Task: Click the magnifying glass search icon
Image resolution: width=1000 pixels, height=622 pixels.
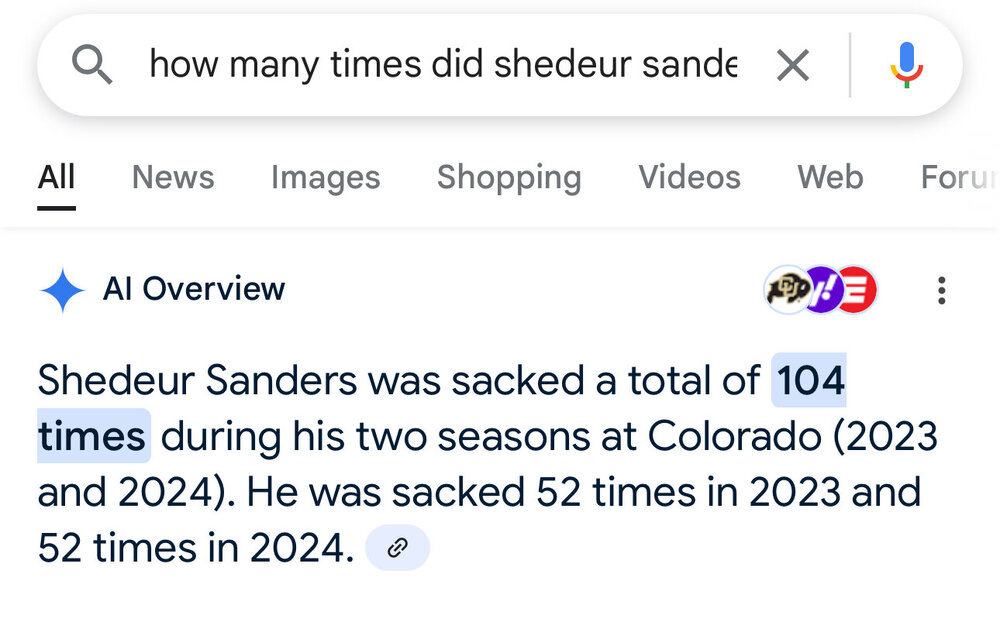Action: click(92, 65)
